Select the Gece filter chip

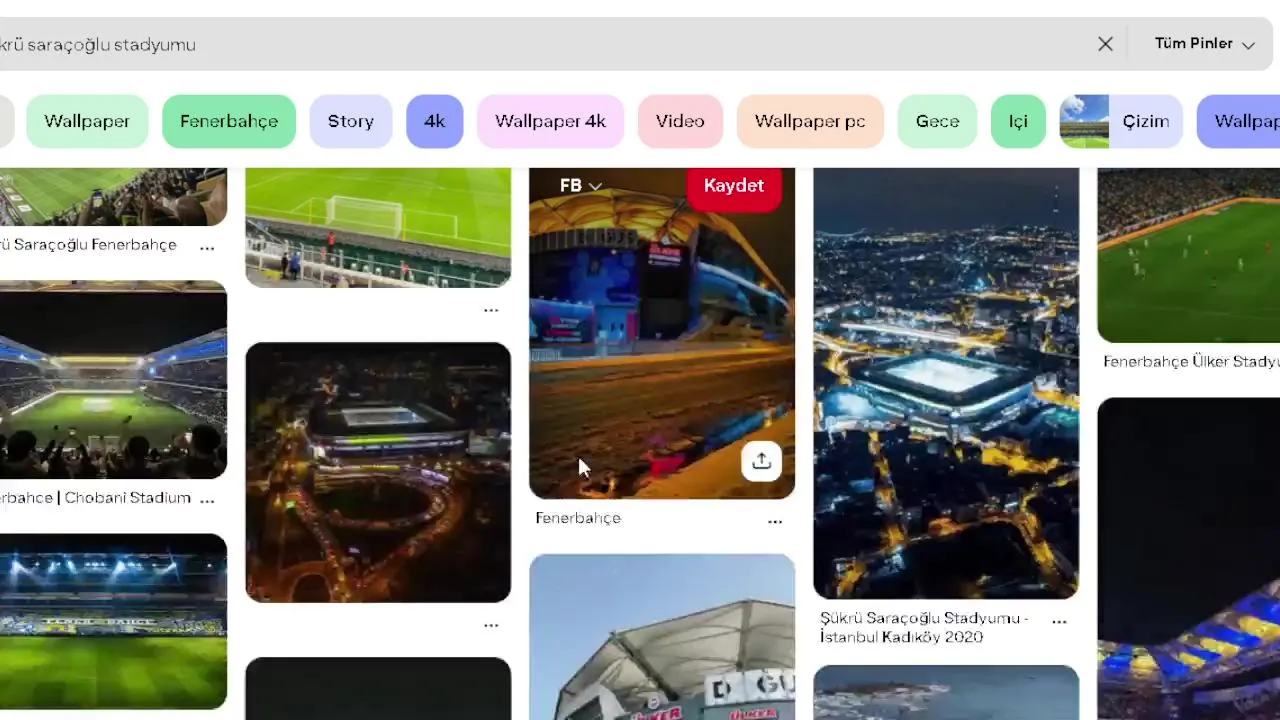(x=937, y=121)
